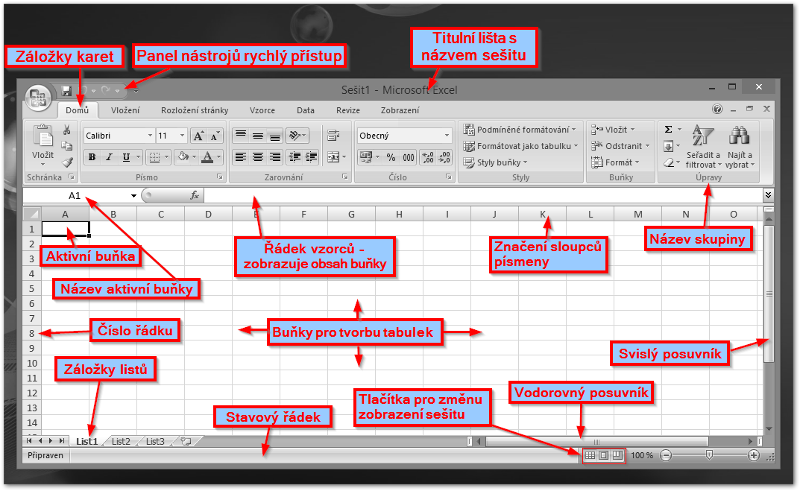Go to last sheet with navigation arrow

62,441
